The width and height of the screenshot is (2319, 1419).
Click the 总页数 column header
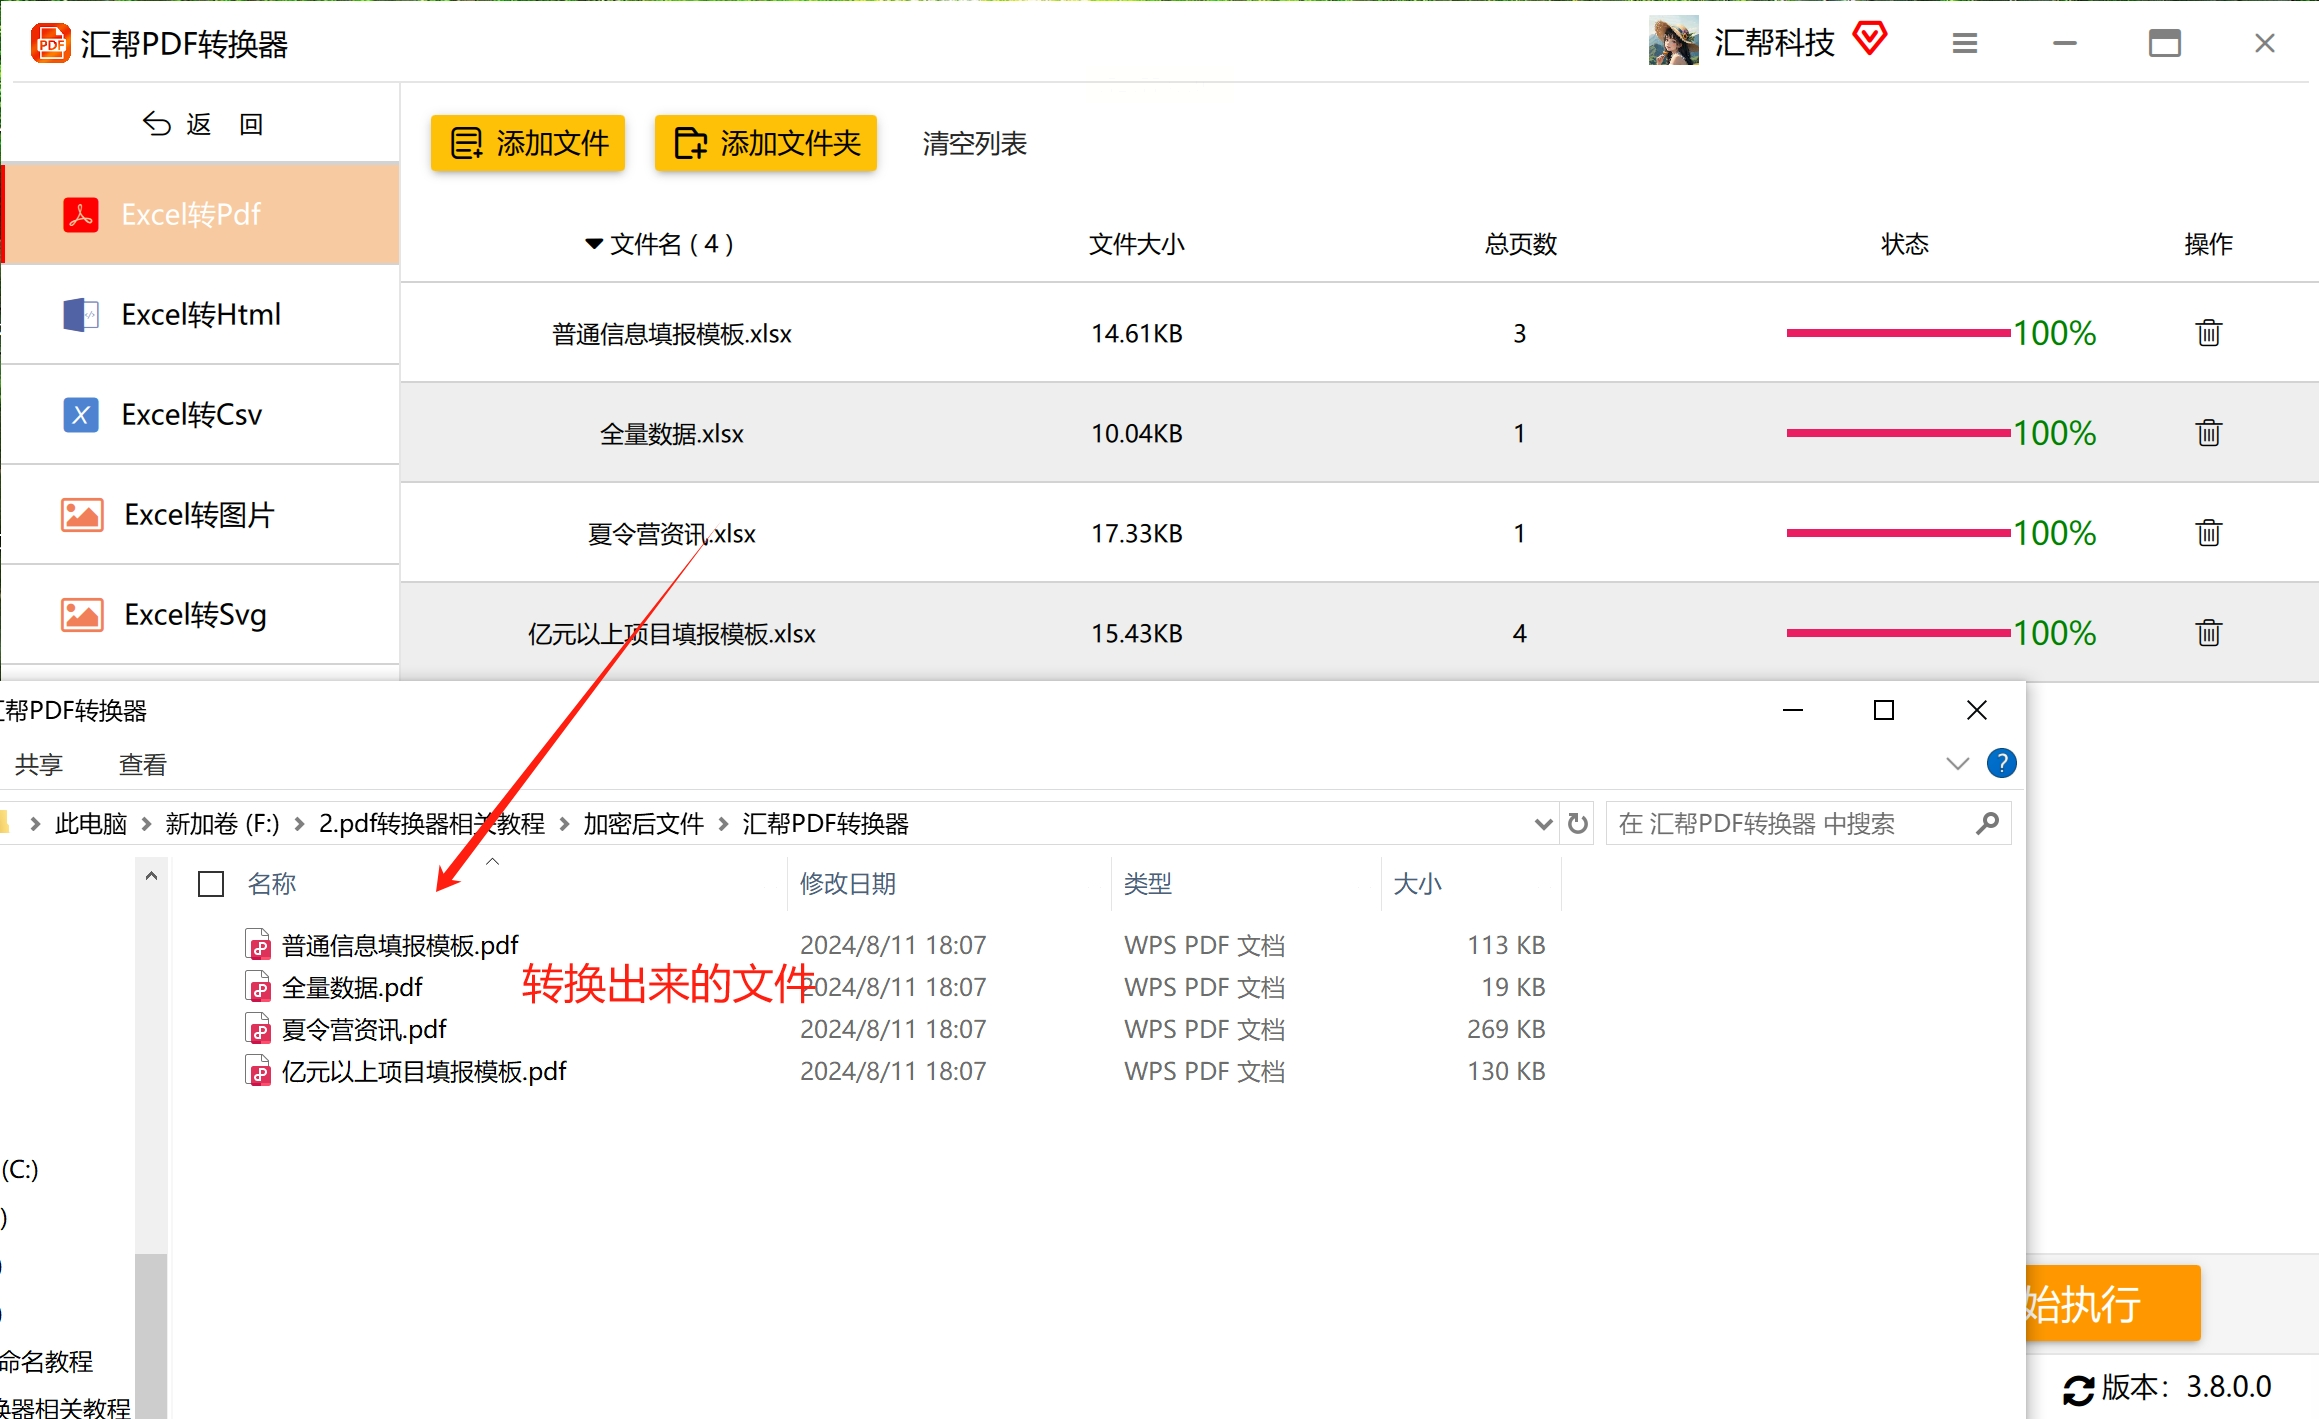[1520, 244]
